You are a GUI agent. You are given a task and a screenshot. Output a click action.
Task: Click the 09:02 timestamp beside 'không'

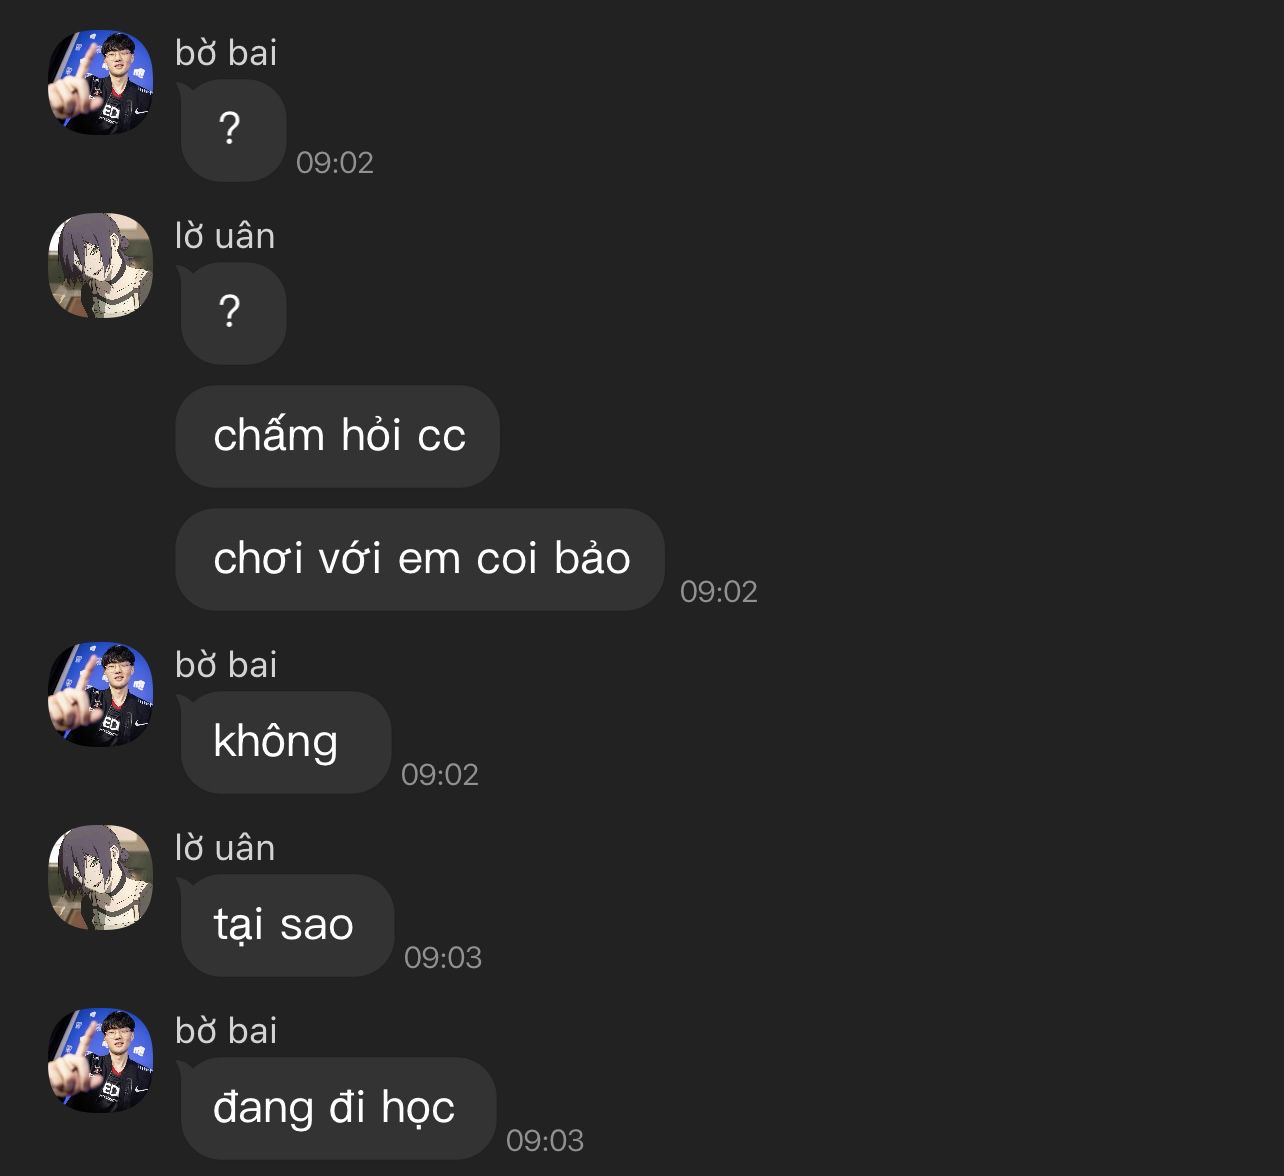pos(440,775)
